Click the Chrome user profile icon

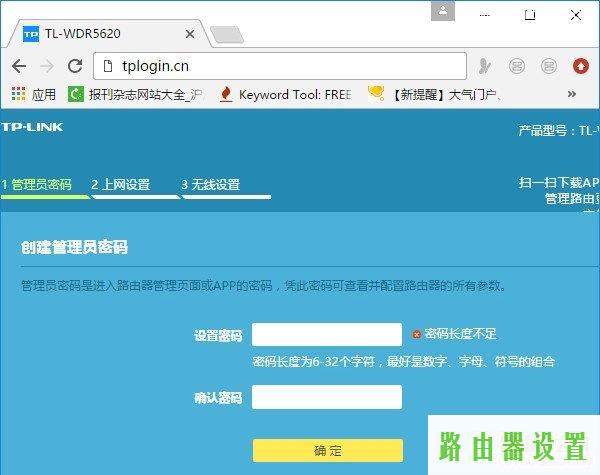tap(444, 11)
